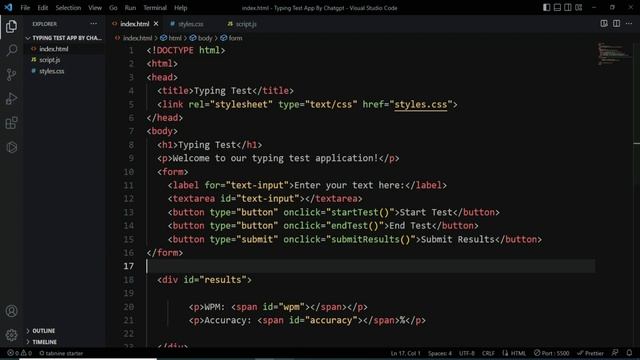Open Customize Layout icon
The image size is (640, 360).
coord(579,7)
